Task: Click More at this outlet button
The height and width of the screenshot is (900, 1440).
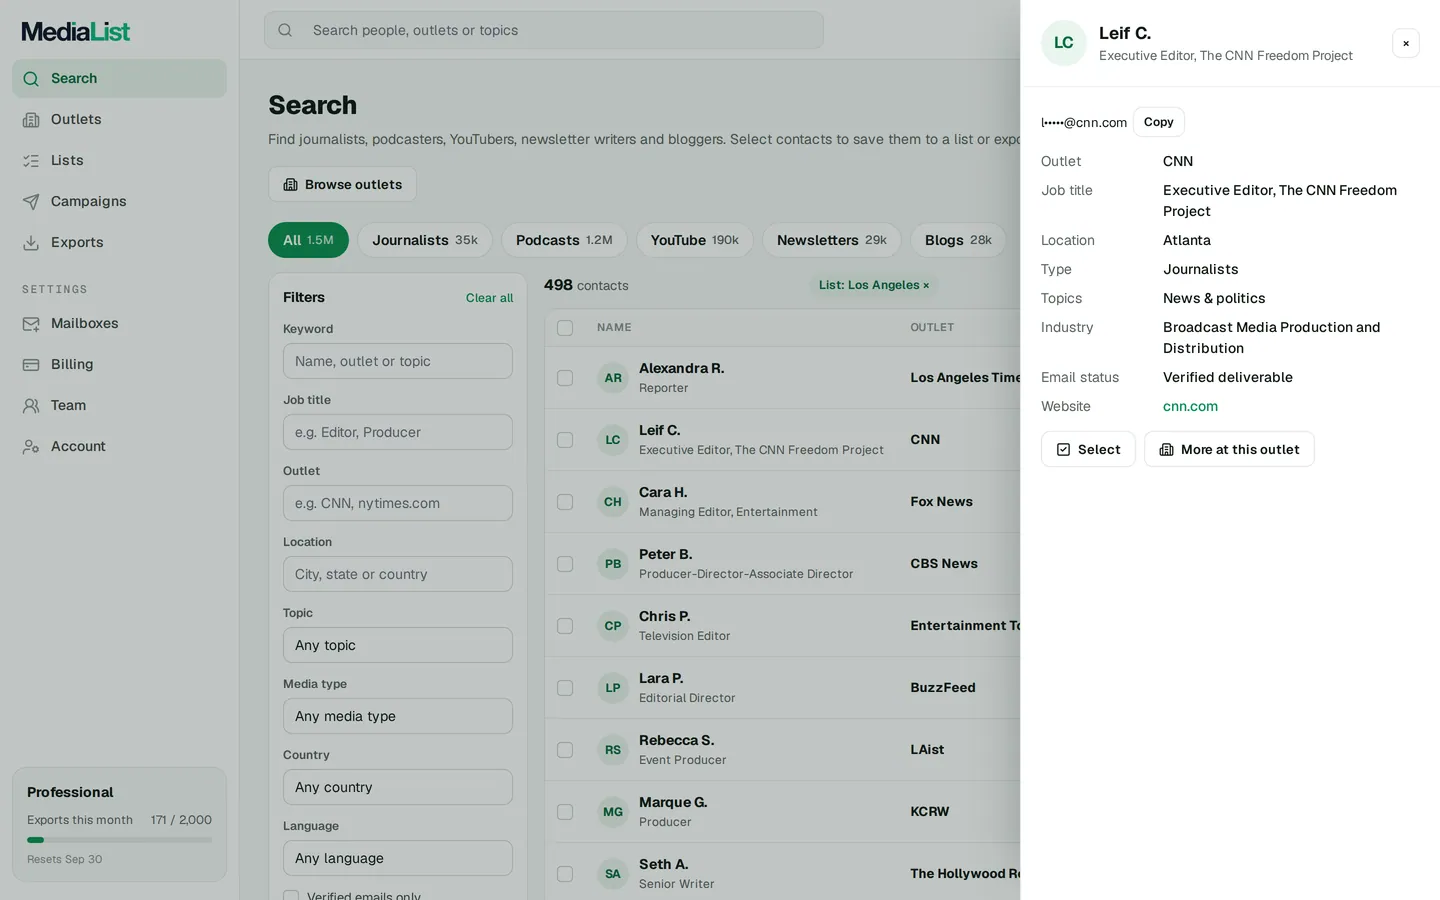Action: [x=1229, y=449]
